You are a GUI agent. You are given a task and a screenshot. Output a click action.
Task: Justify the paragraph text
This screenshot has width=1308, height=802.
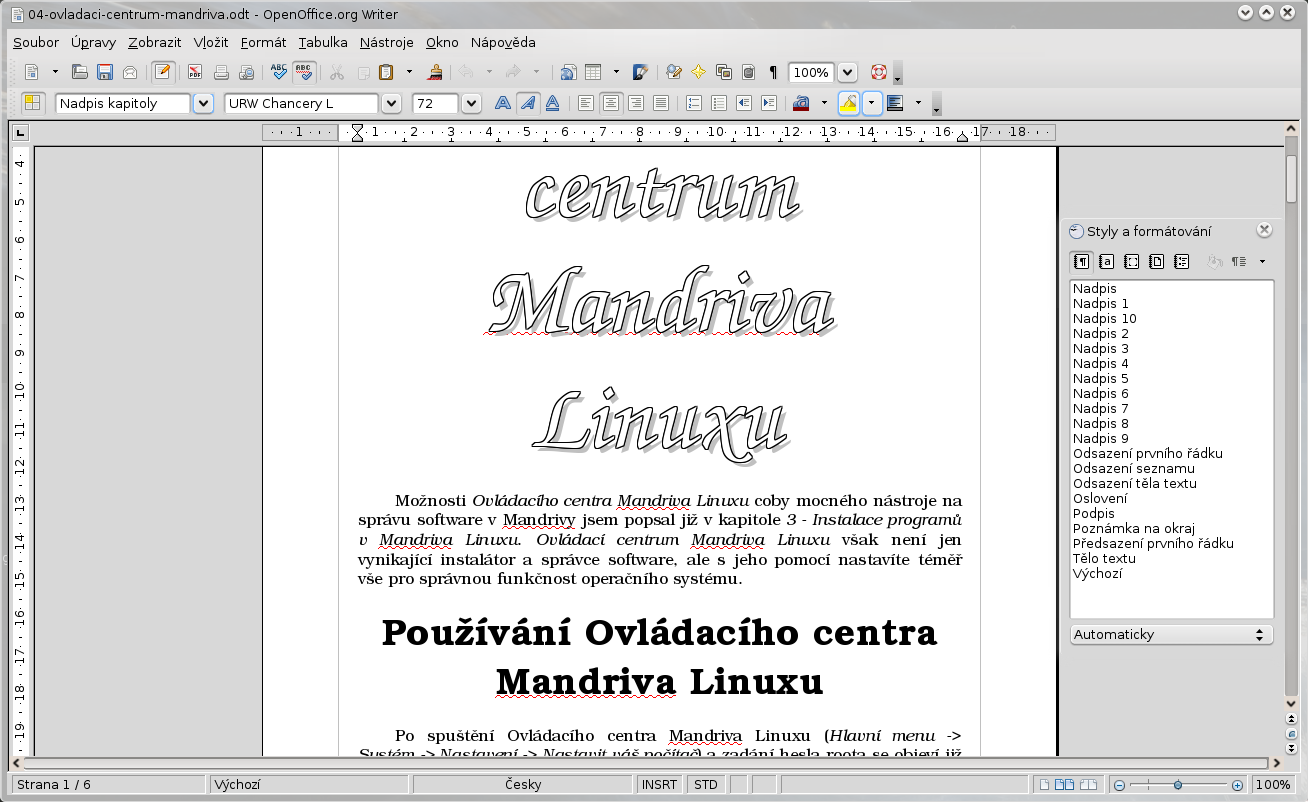[660, 103]
